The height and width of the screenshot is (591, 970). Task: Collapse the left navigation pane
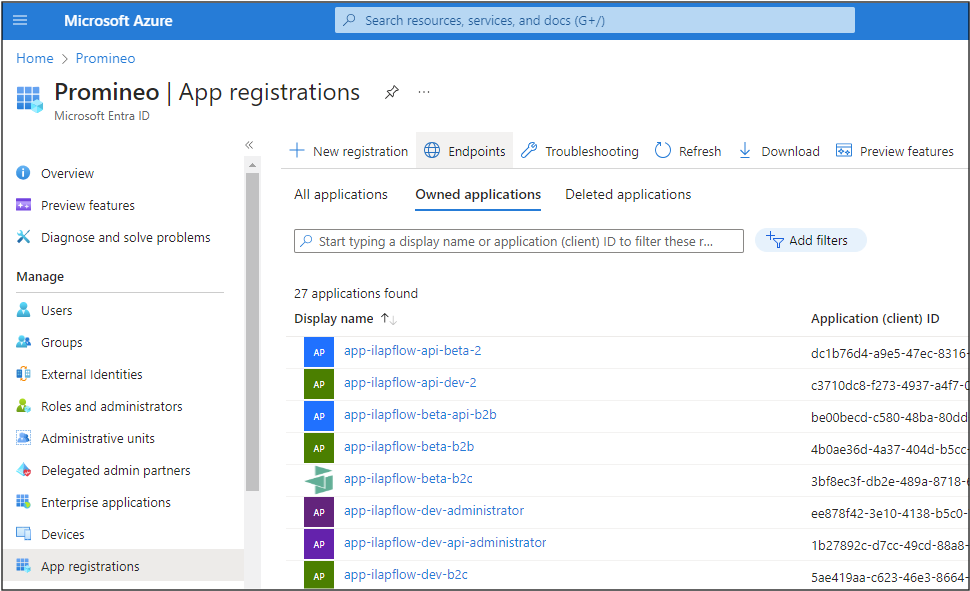(x=249, y=145)
